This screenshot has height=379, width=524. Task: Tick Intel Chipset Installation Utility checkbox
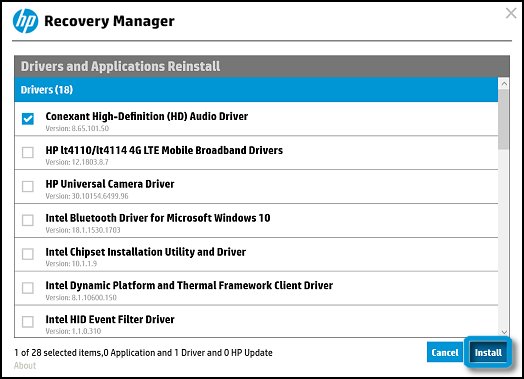(28, 254)
